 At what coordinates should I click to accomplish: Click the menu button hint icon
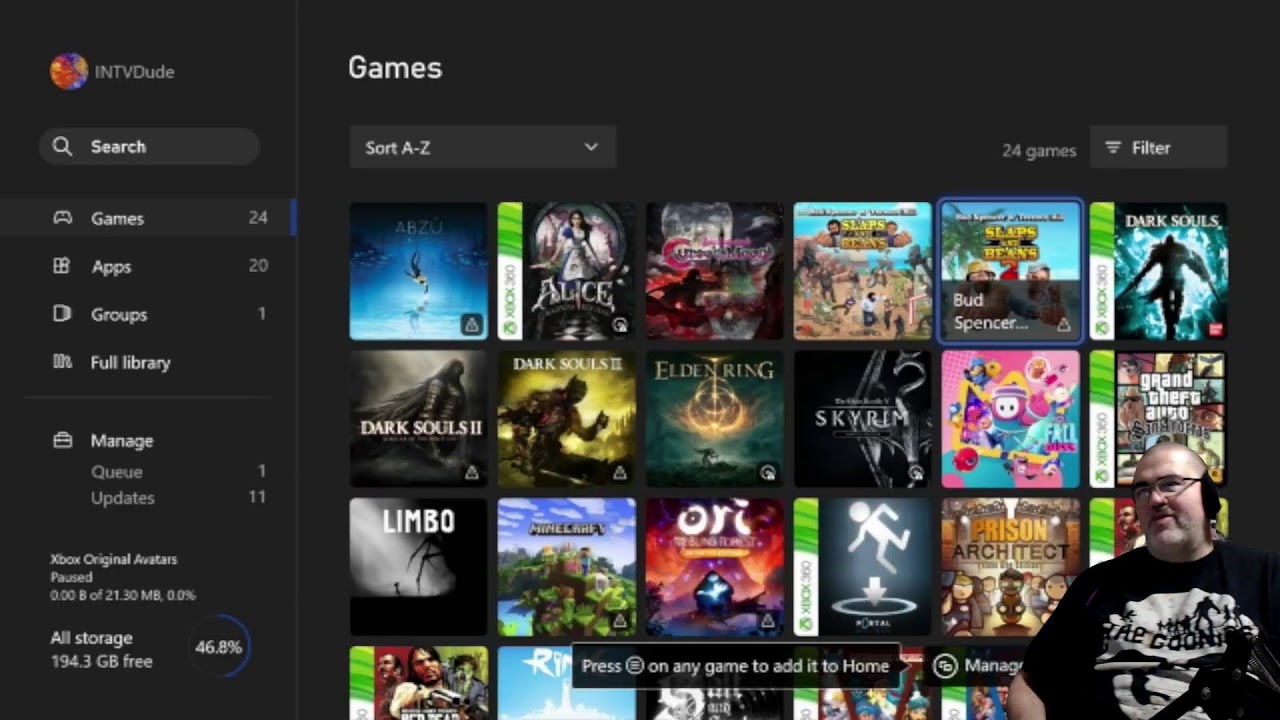pyautogui.click(x=634, y=665)
